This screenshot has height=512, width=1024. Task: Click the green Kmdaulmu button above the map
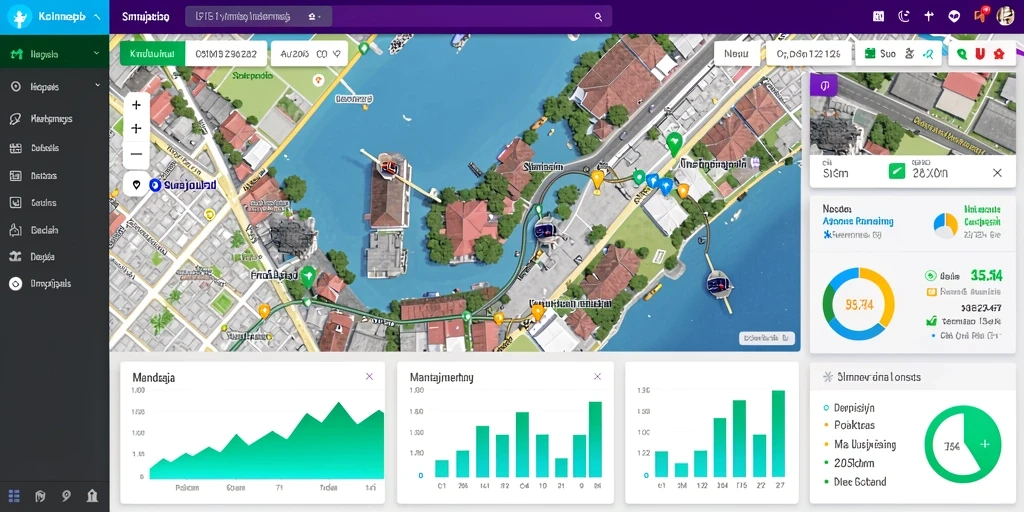pyautogui.click(x=153, y=54)
